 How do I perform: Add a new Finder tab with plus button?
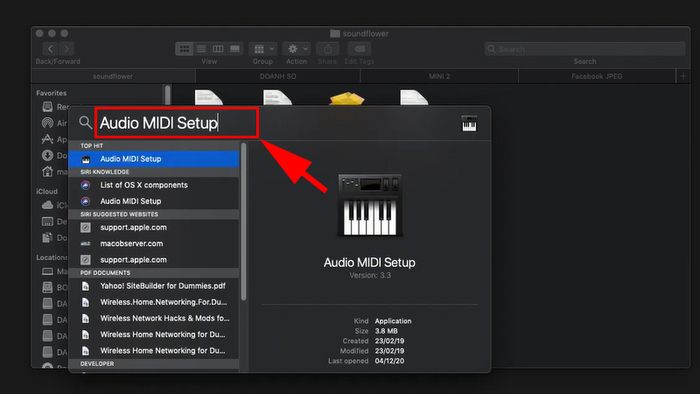pos(683,76)
